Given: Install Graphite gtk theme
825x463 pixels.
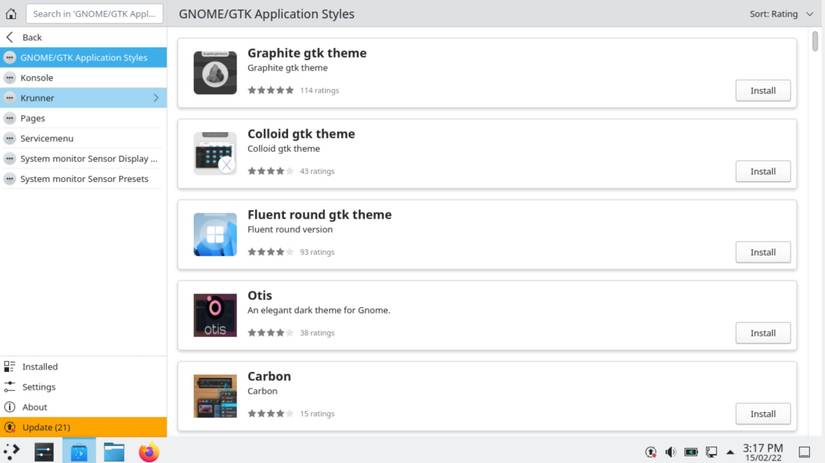Looking at the screenshot, I should [763, 90].
